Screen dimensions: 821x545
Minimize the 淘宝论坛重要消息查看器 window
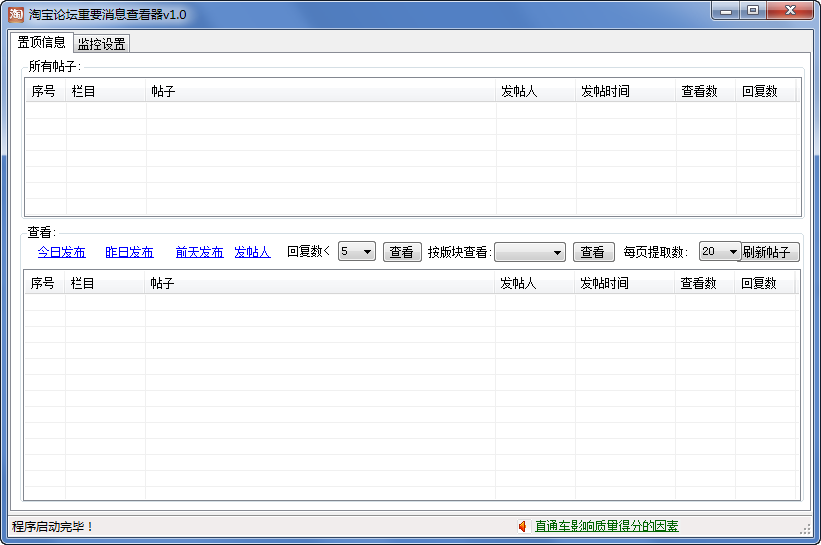(x=726, y=10)
